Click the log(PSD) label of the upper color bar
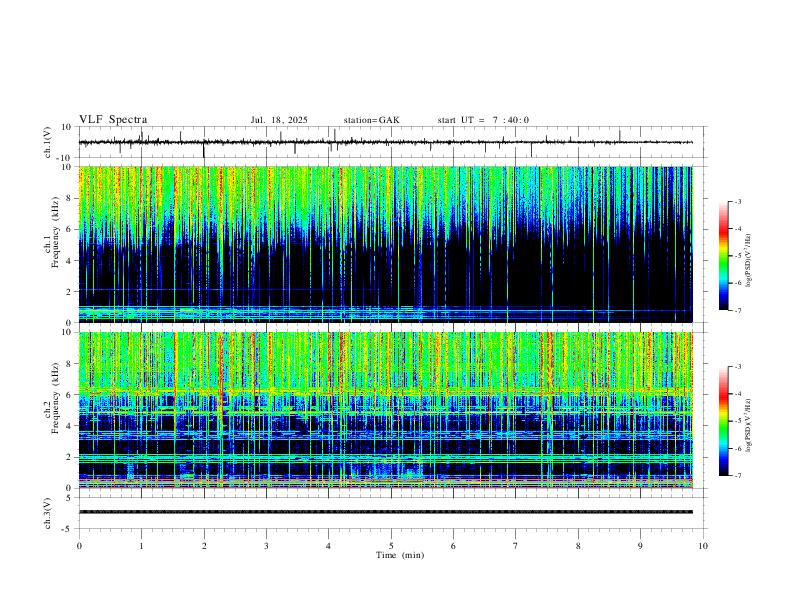This screenshot has height=612, width=792. click(x=749, y=261)
